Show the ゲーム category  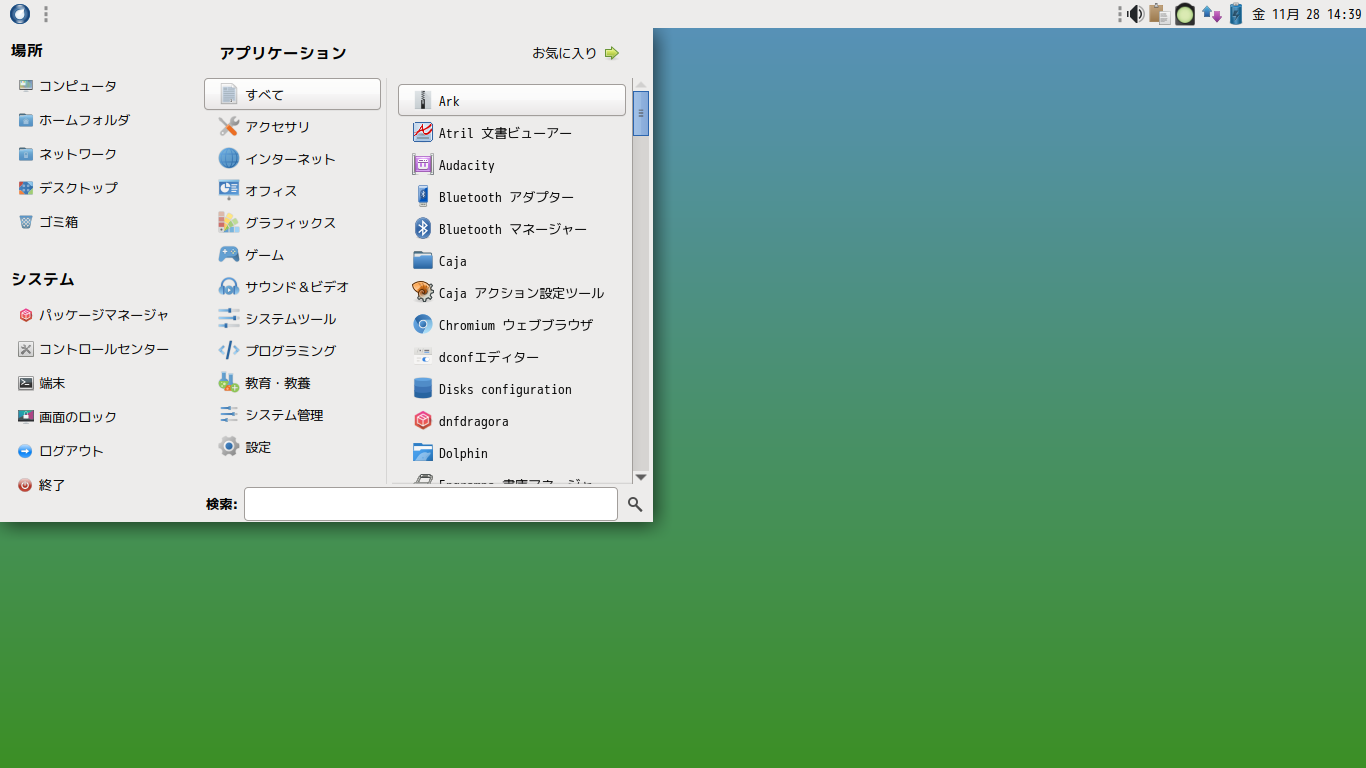click(x=292, y=255)
